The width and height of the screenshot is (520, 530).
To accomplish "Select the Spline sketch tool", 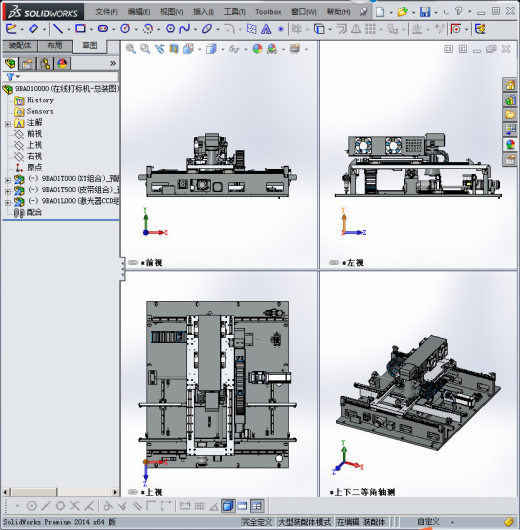I will [185, 29].
